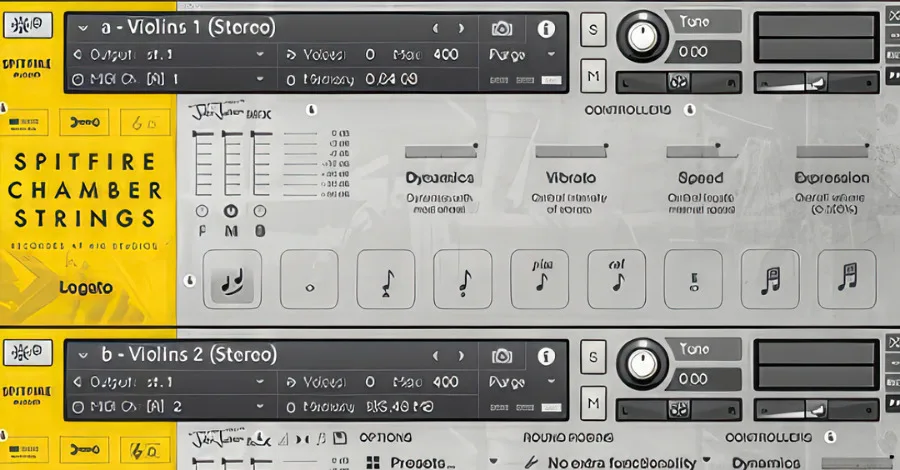Viewport: 900px width, 470px height.
Task: Click the Controllers heading in Violins 1
Action: [627, 110]
